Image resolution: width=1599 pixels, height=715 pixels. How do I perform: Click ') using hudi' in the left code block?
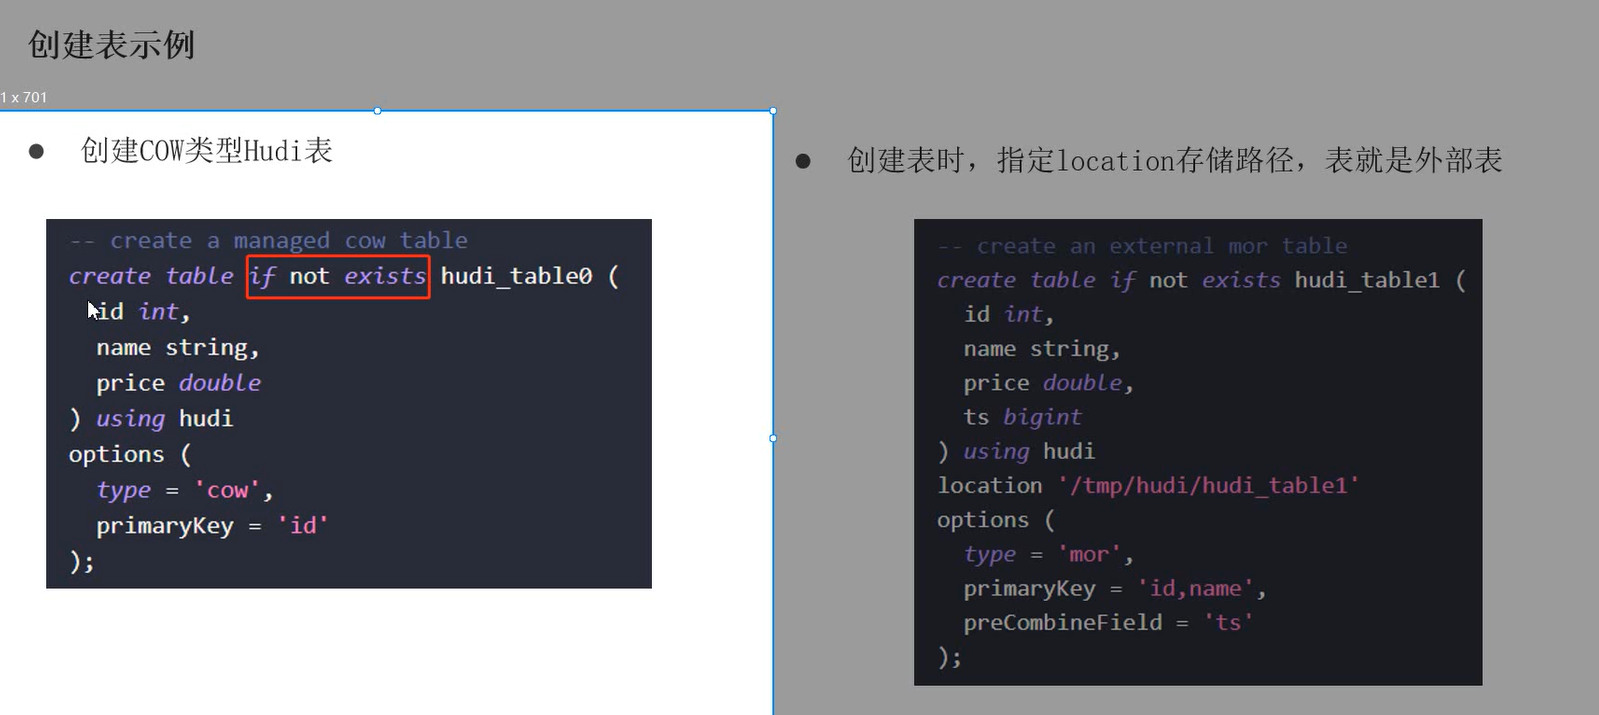[151, 419]
